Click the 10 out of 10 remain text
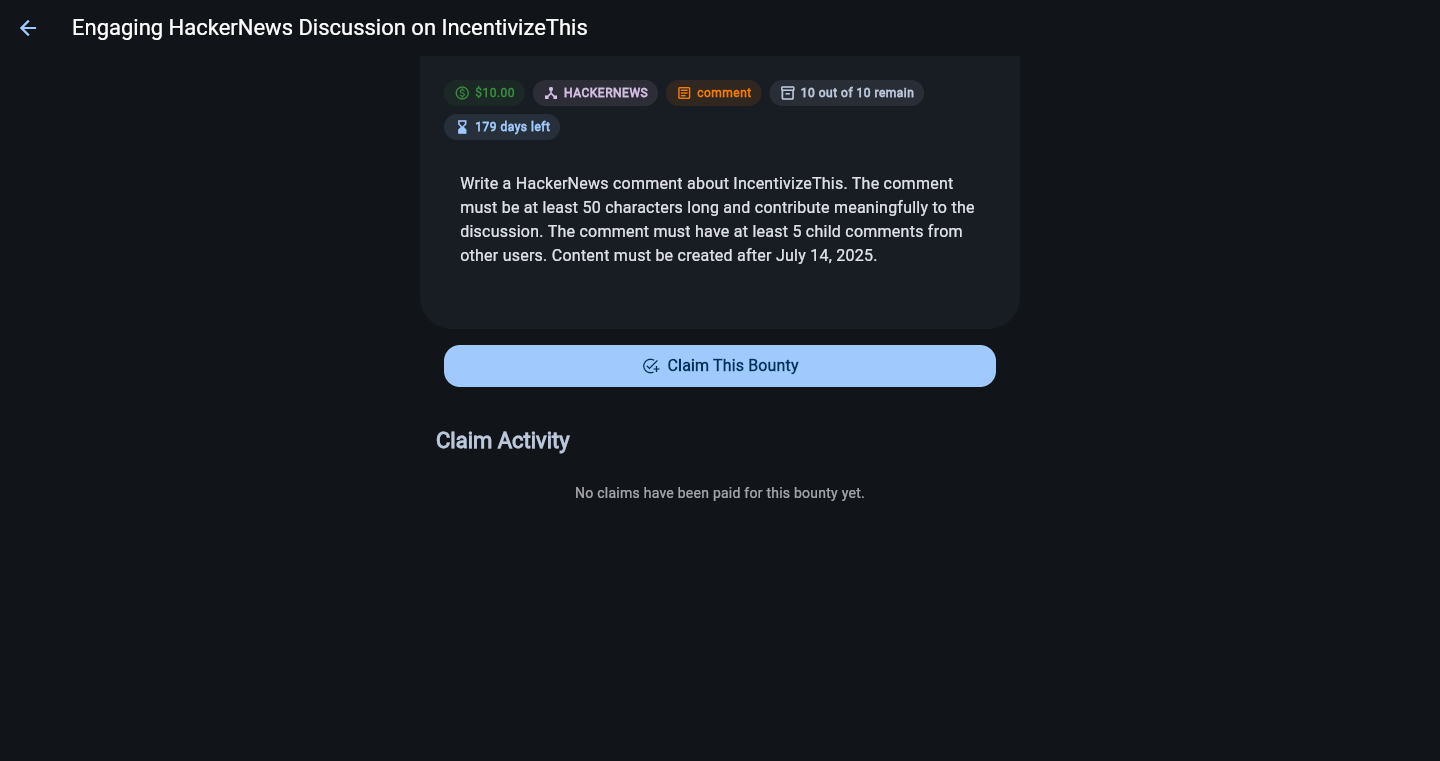This screenshot has width=1440, height=761. [x=857, y=93]
